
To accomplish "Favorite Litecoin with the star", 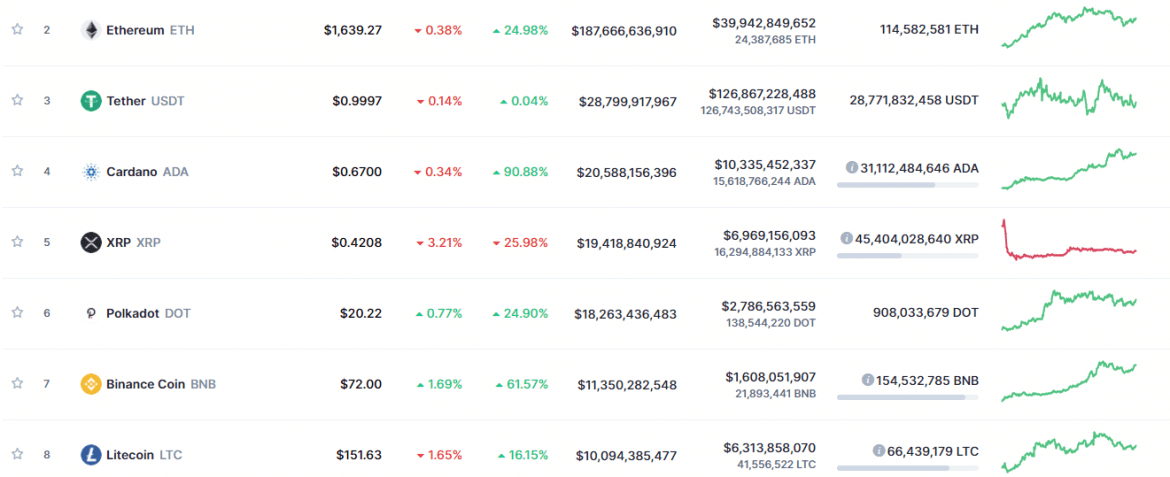I will click(x=17, y=455).
